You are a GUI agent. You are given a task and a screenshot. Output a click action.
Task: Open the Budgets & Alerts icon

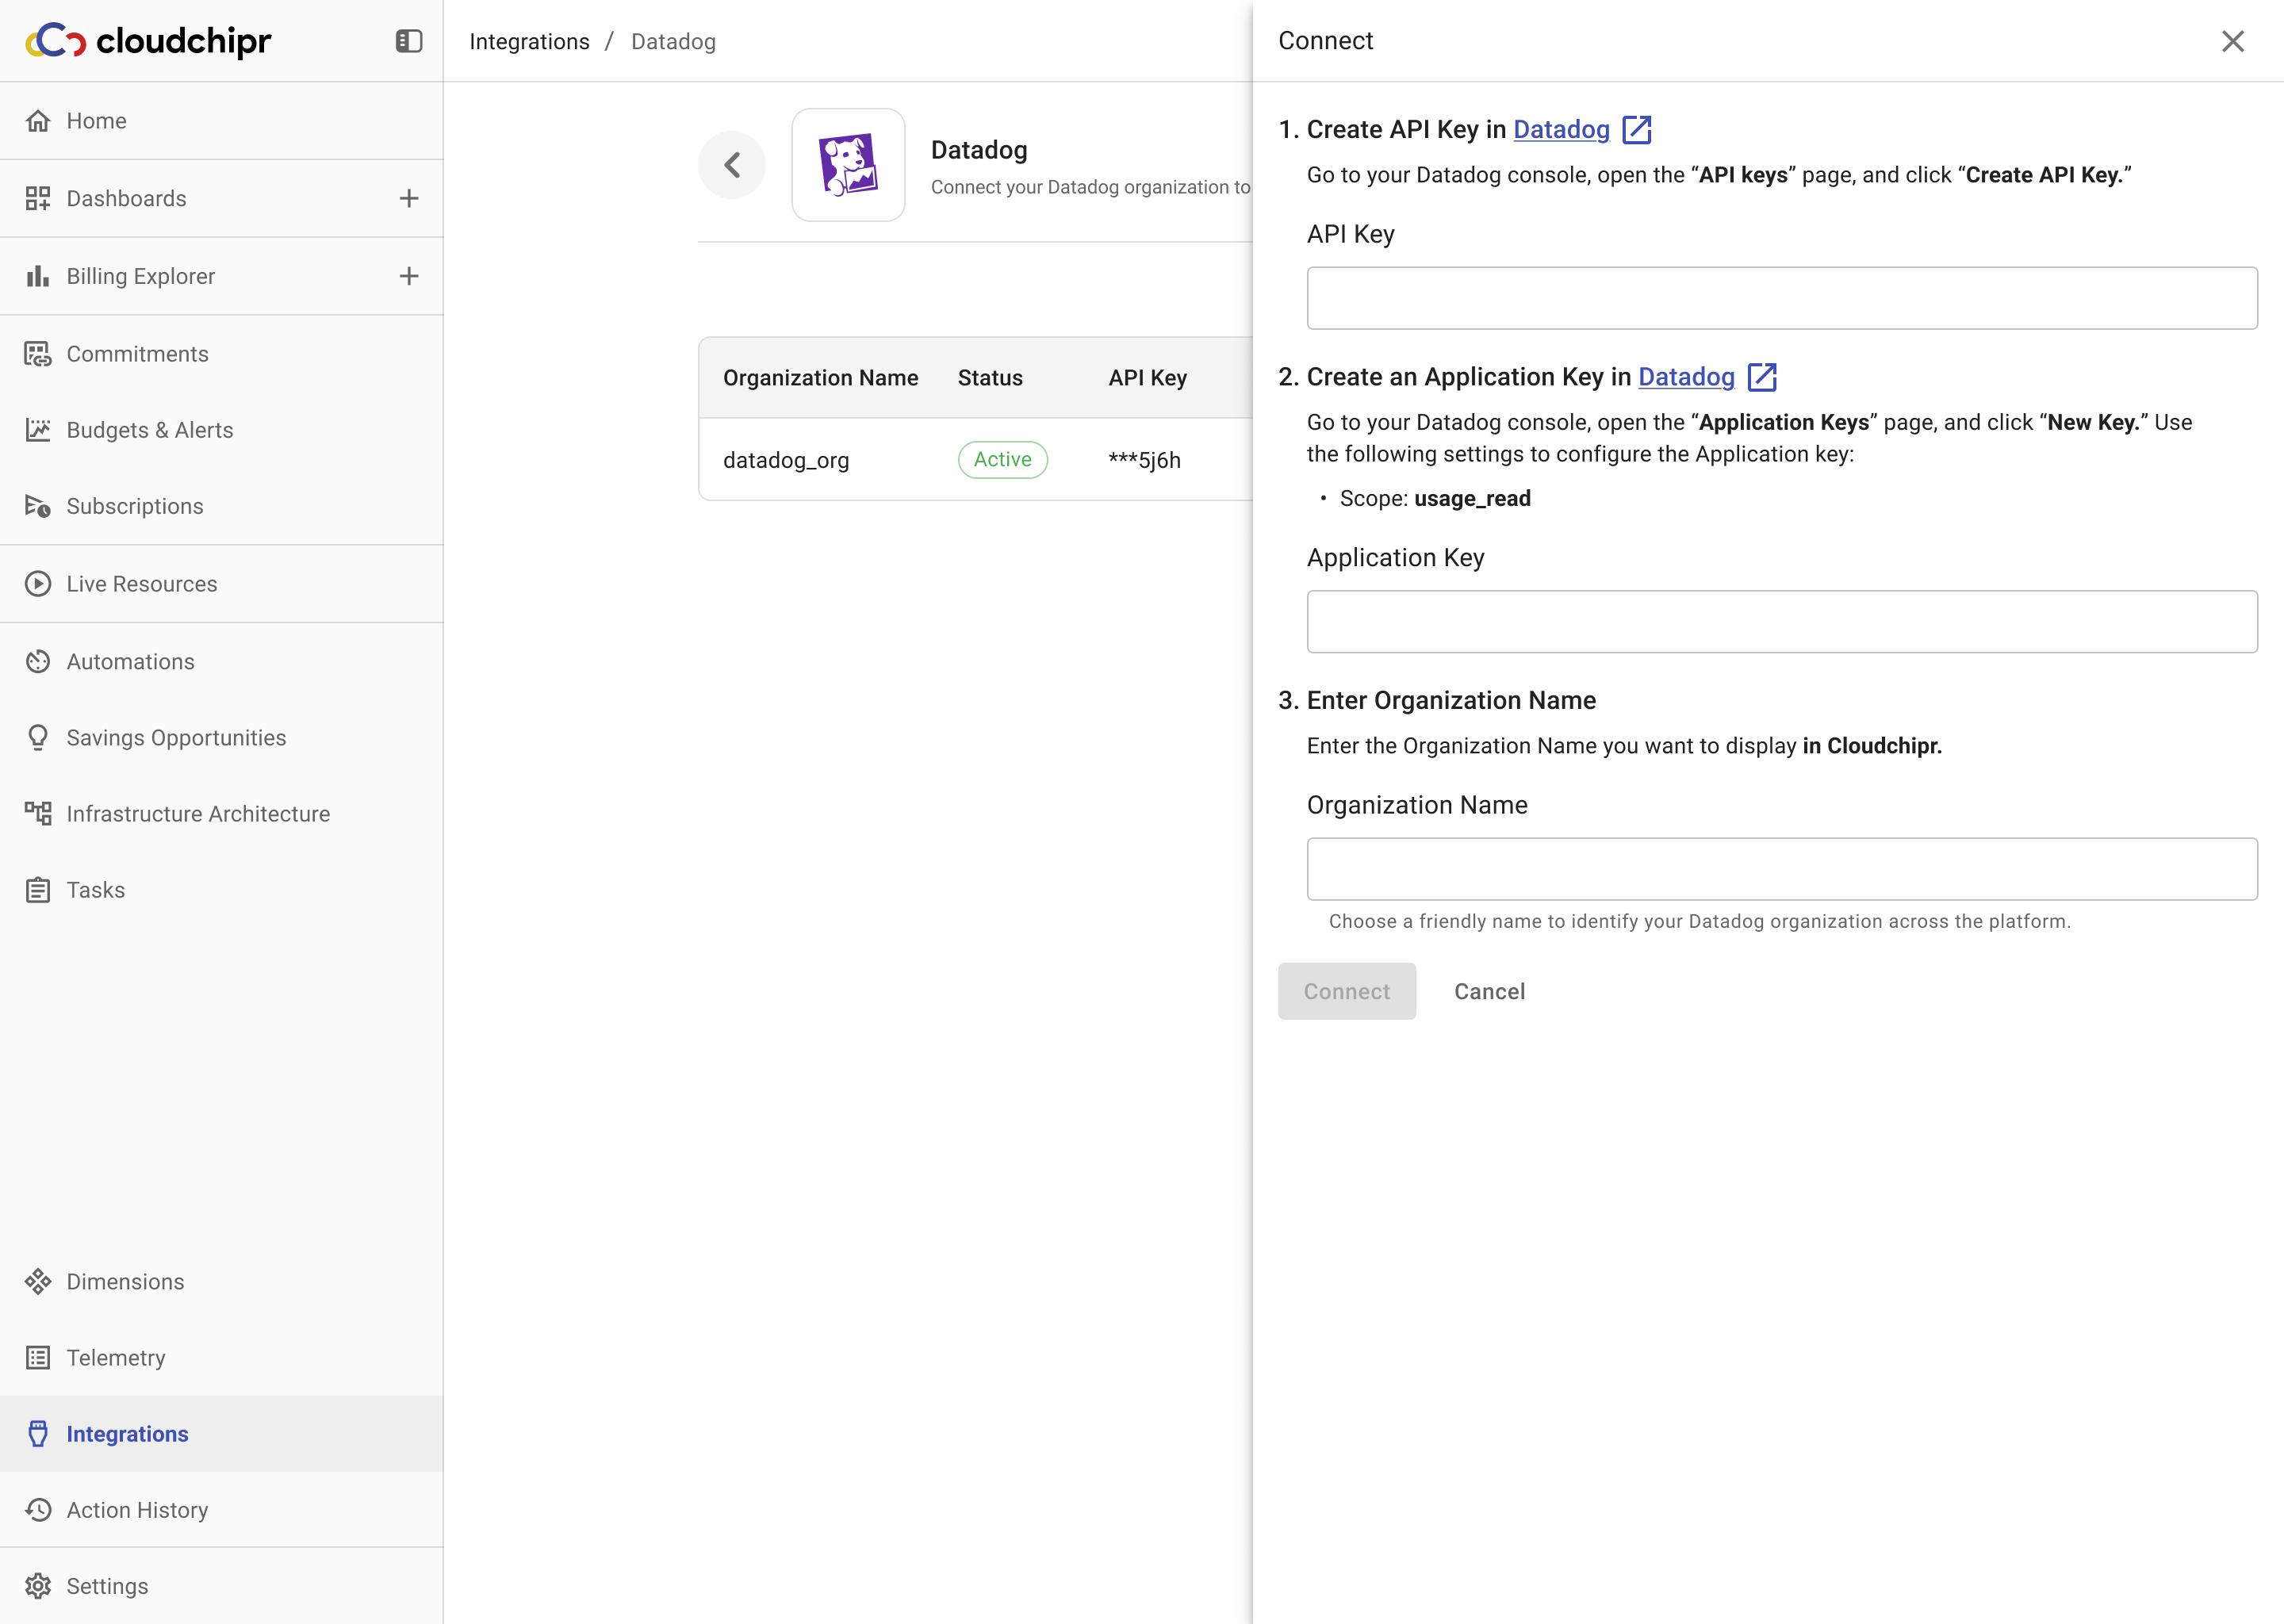pos(38,430)
